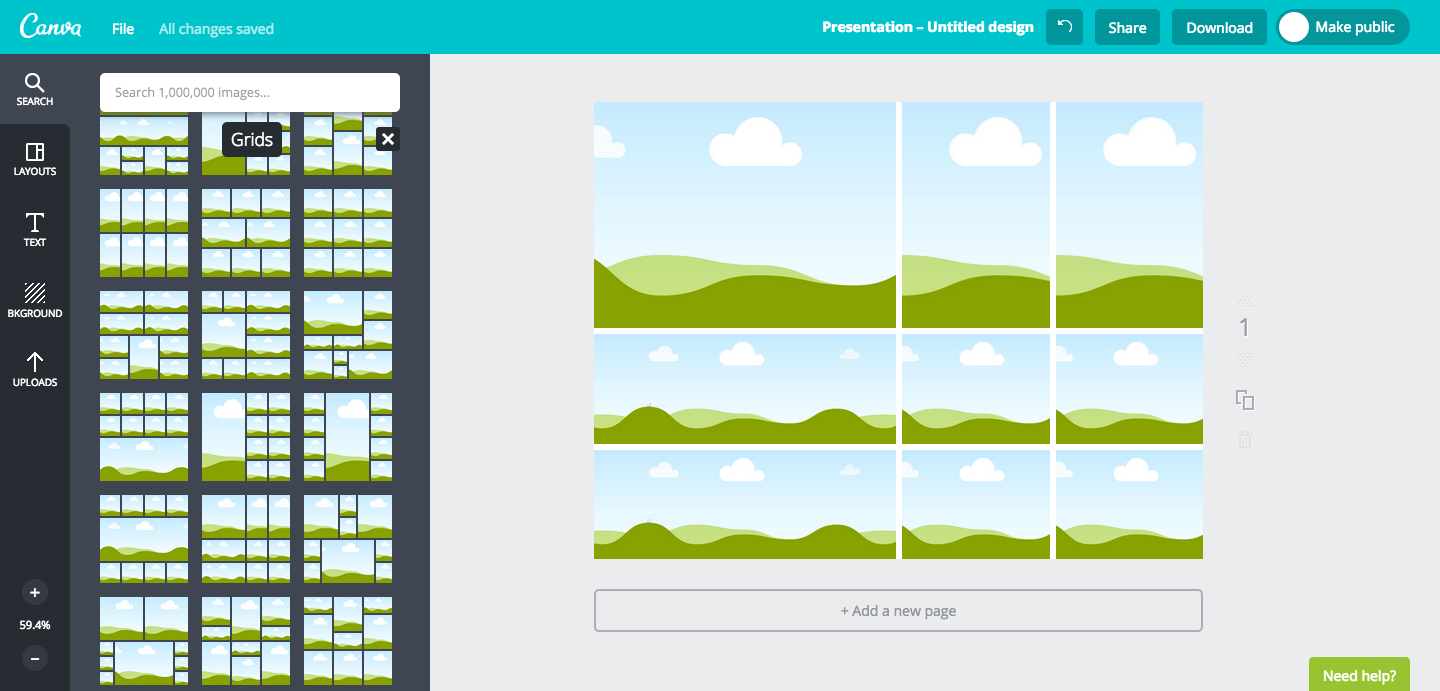The image size is (1440, 691).
Task: Move page up with the up arrow
Action: click(x=1245, y=300)
